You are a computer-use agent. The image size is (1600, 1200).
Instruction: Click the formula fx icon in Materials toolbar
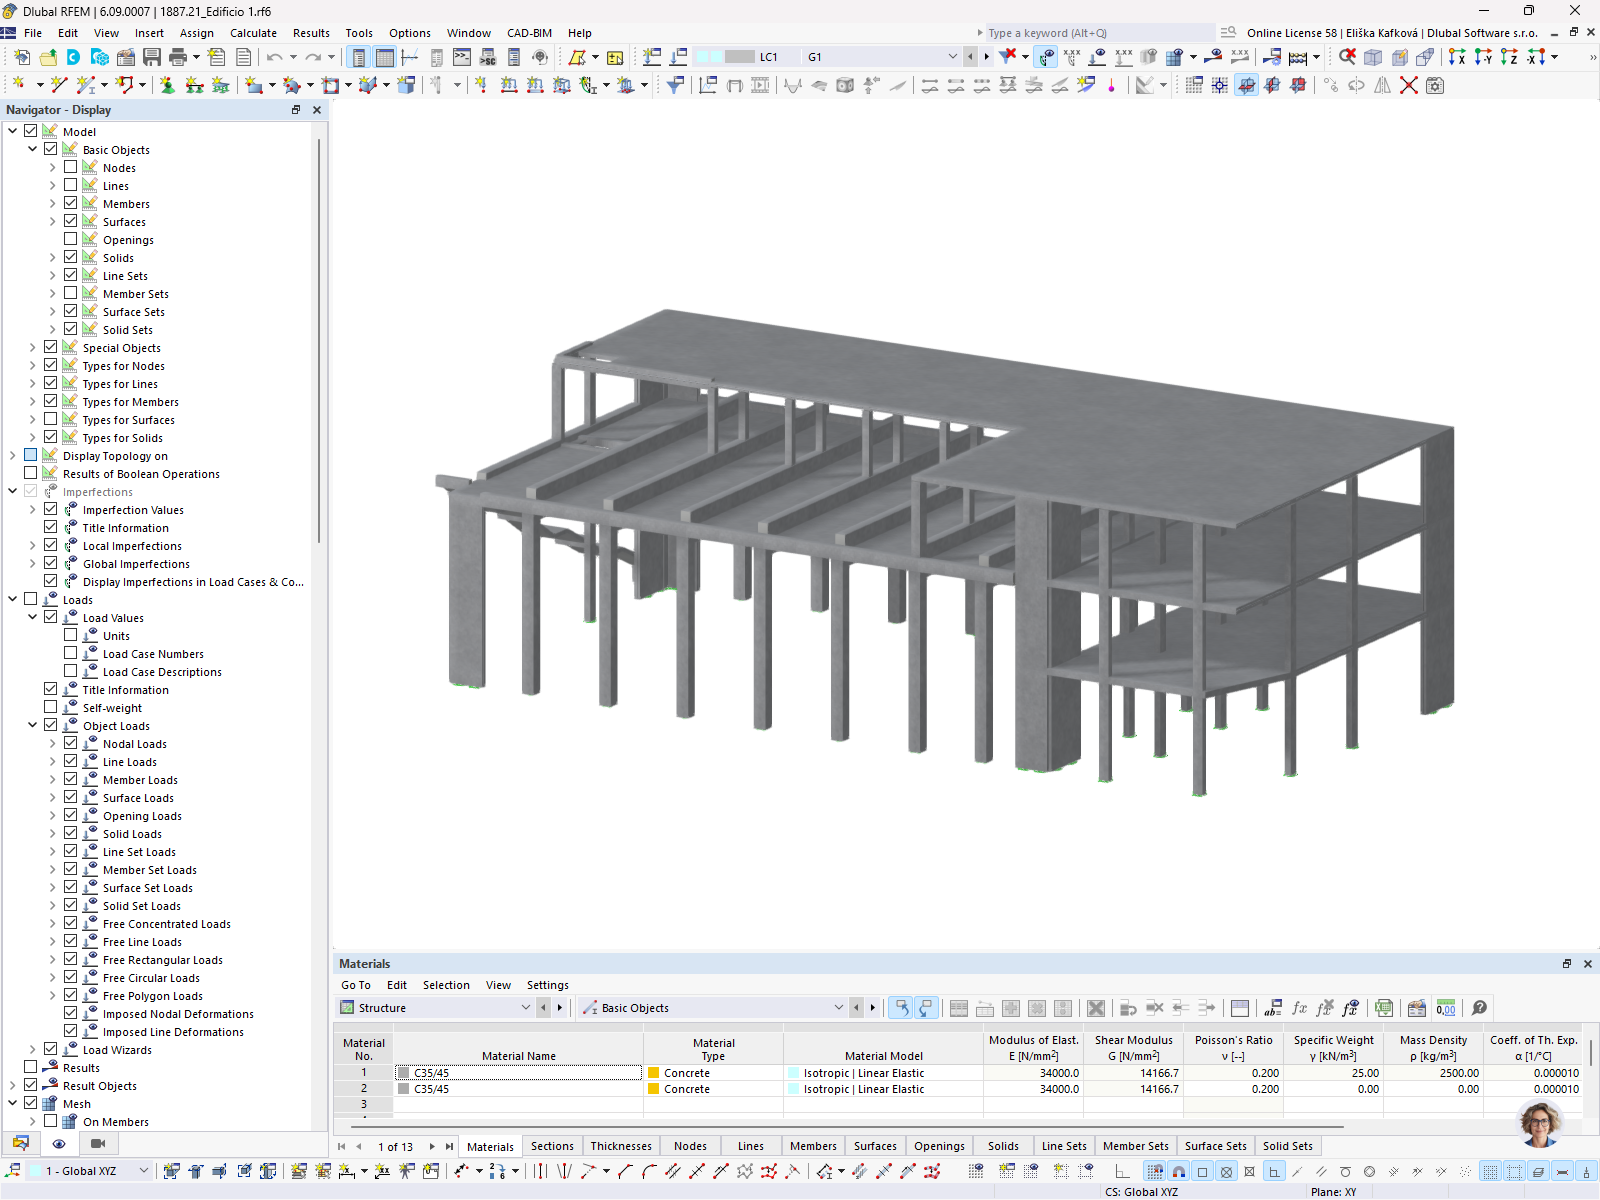pyautogui.click(x=1299, y=1008)
